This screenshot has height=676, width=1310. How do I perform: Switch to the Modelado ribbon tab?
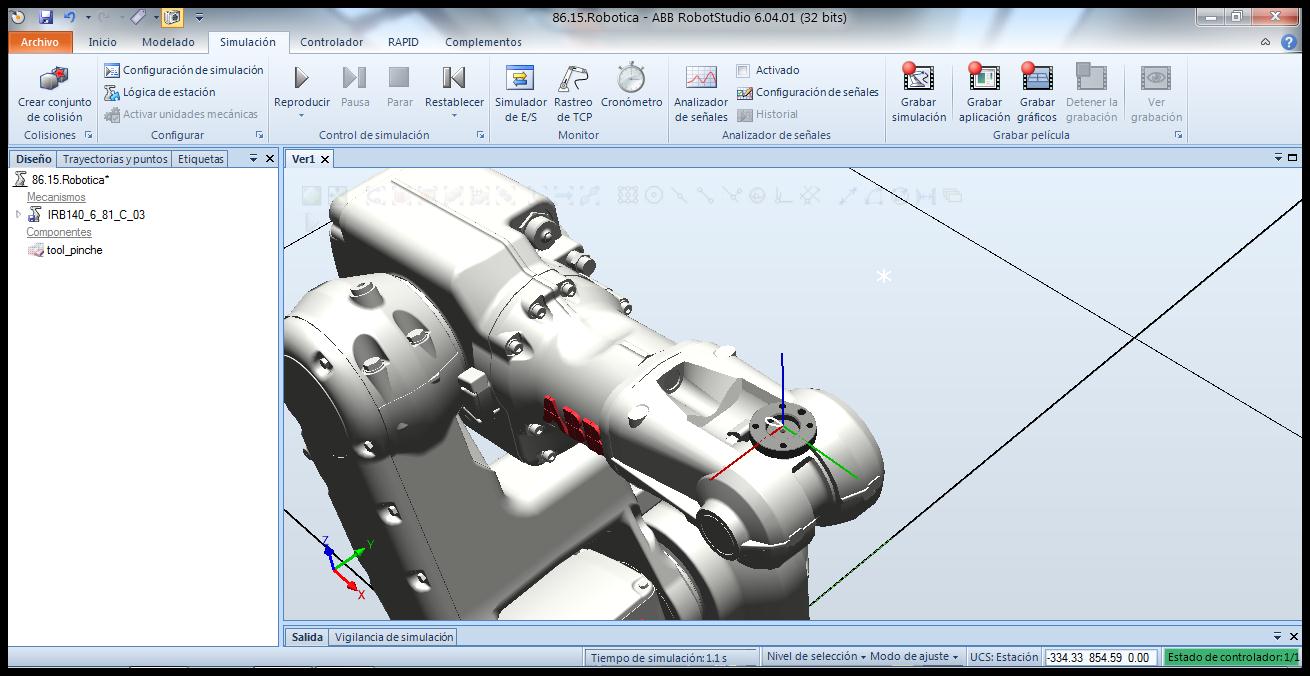168,42
